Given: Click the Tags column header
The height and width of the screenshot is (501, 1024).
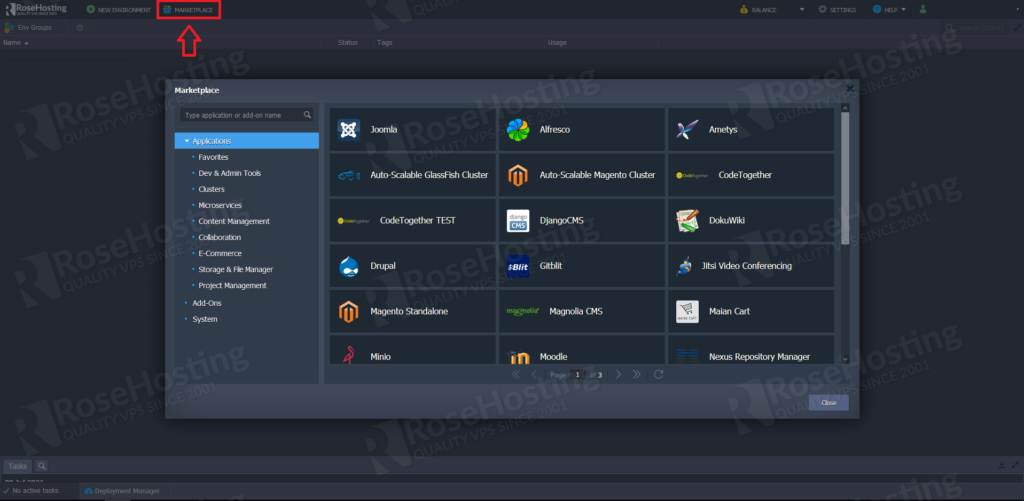Looking at the screenshot, I should (385, 42).
